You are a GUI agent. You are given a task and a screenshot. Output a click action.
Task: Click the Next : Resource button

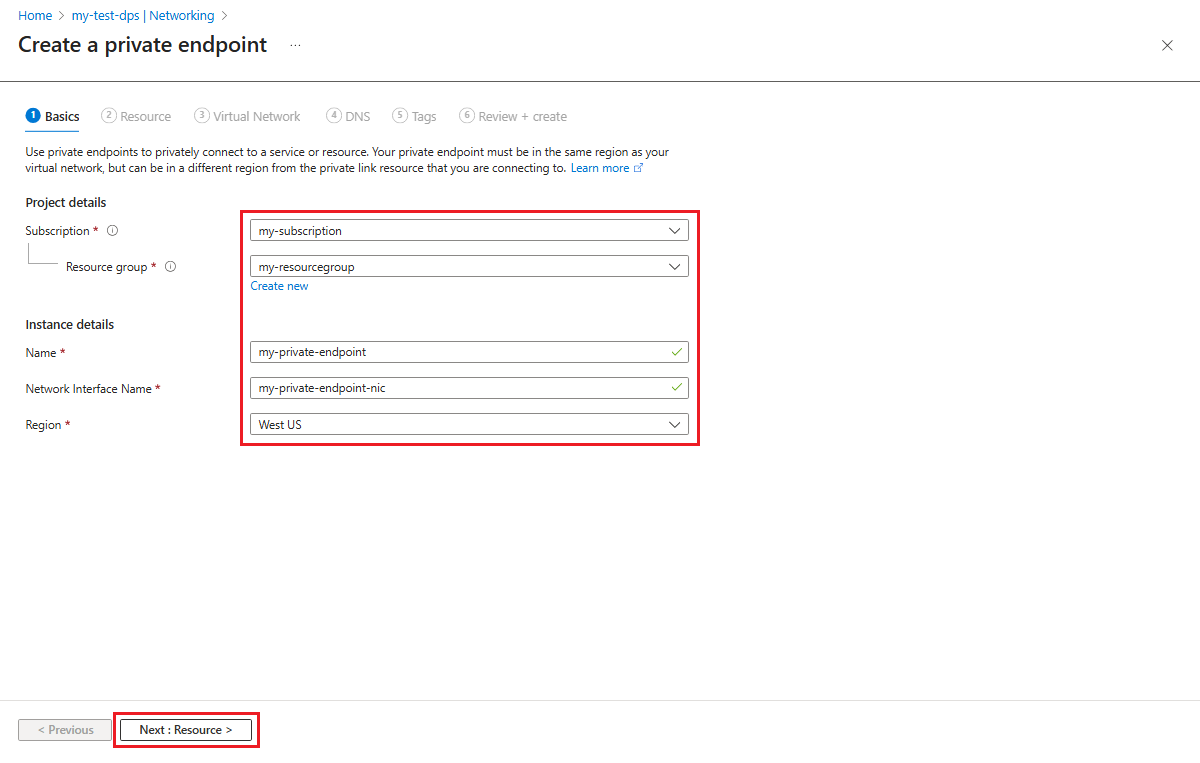click(186, 729)
